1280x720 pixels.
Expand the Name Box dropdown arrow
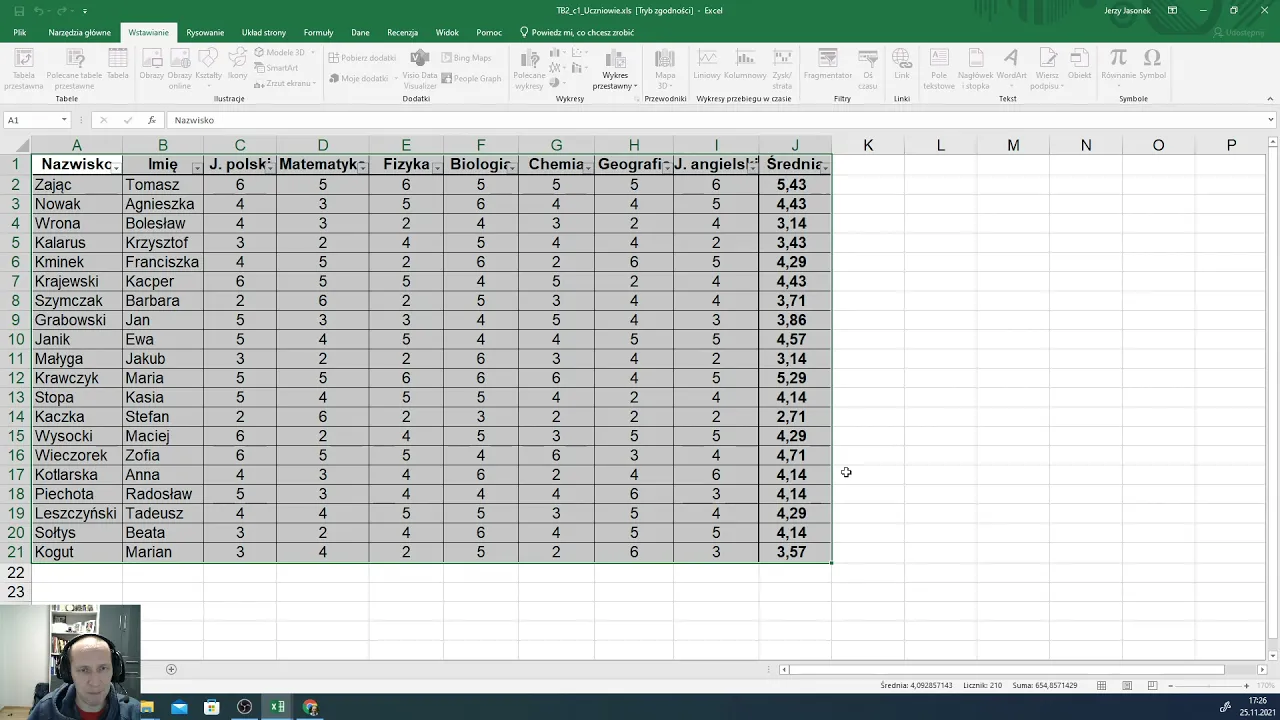[x=64, y=120]
